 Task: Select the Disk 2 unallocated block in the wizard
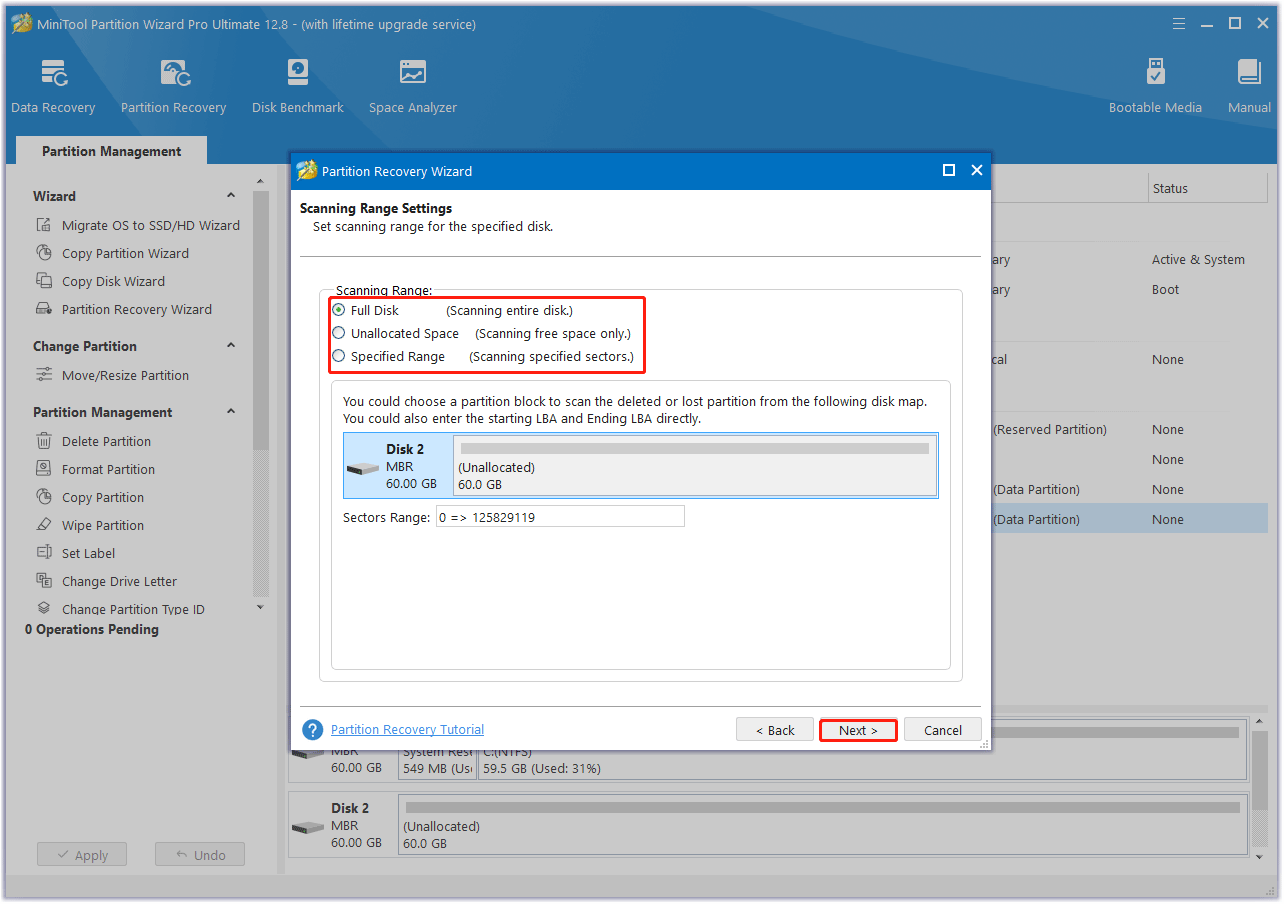[x=694, y=466]
